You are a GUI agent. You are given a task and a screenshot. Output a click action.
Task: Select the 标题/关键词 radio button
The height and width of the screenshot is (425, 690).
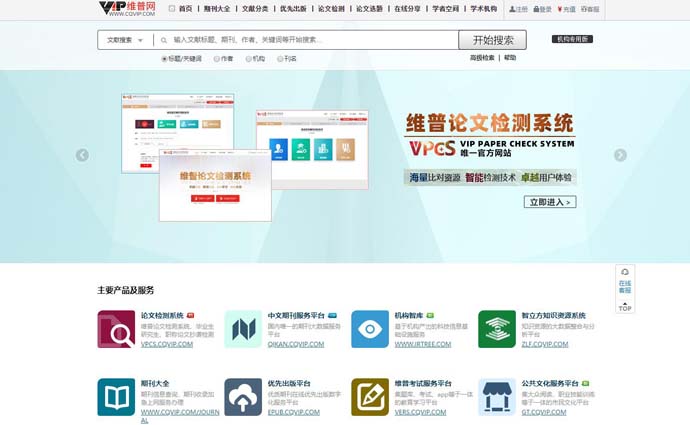(x=164, y=59)
